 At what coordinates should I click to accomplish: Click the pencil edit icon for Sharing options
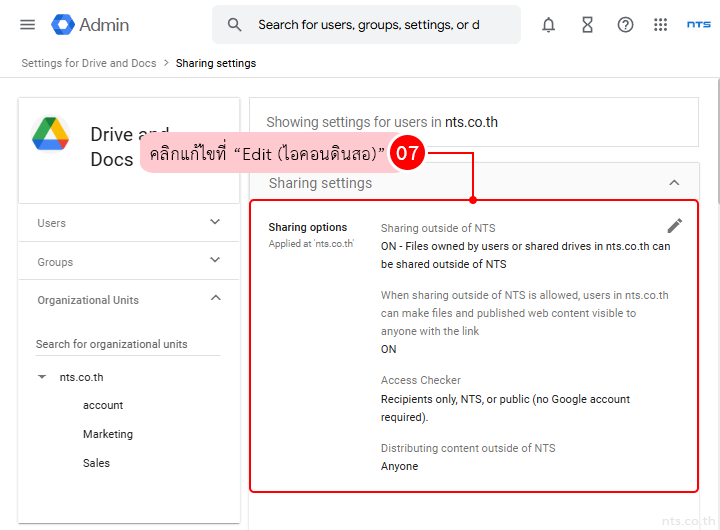(x=675, y=226)
